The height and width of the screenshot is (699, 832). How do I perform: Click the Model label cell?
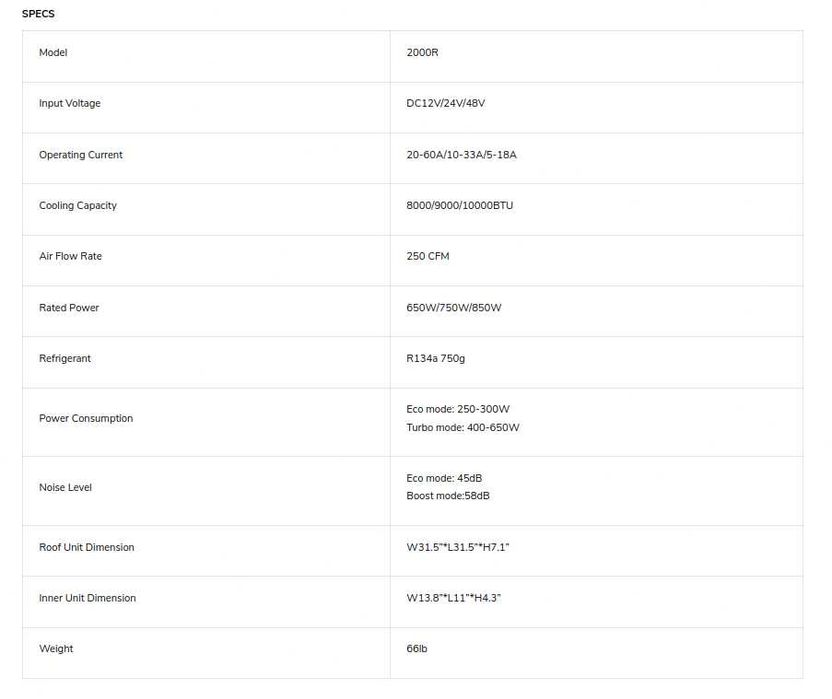click(53, 52)
